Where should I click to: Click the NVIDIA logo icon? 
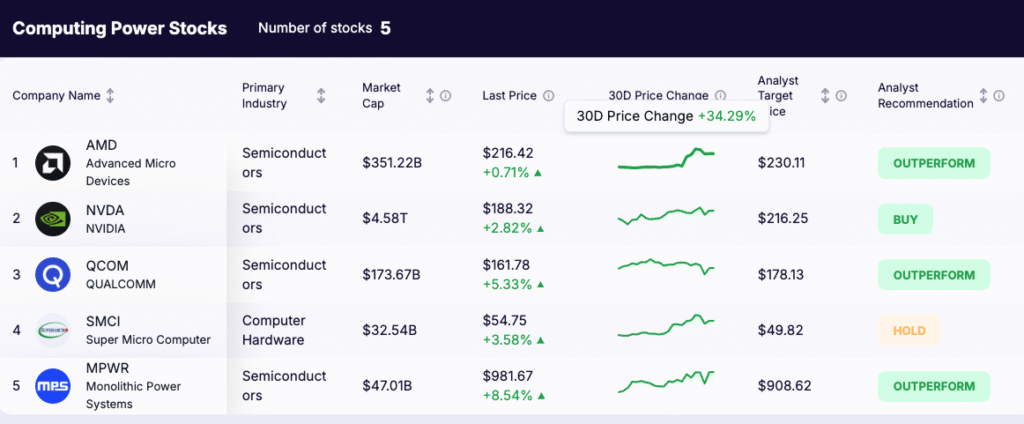tap(53, 219)
